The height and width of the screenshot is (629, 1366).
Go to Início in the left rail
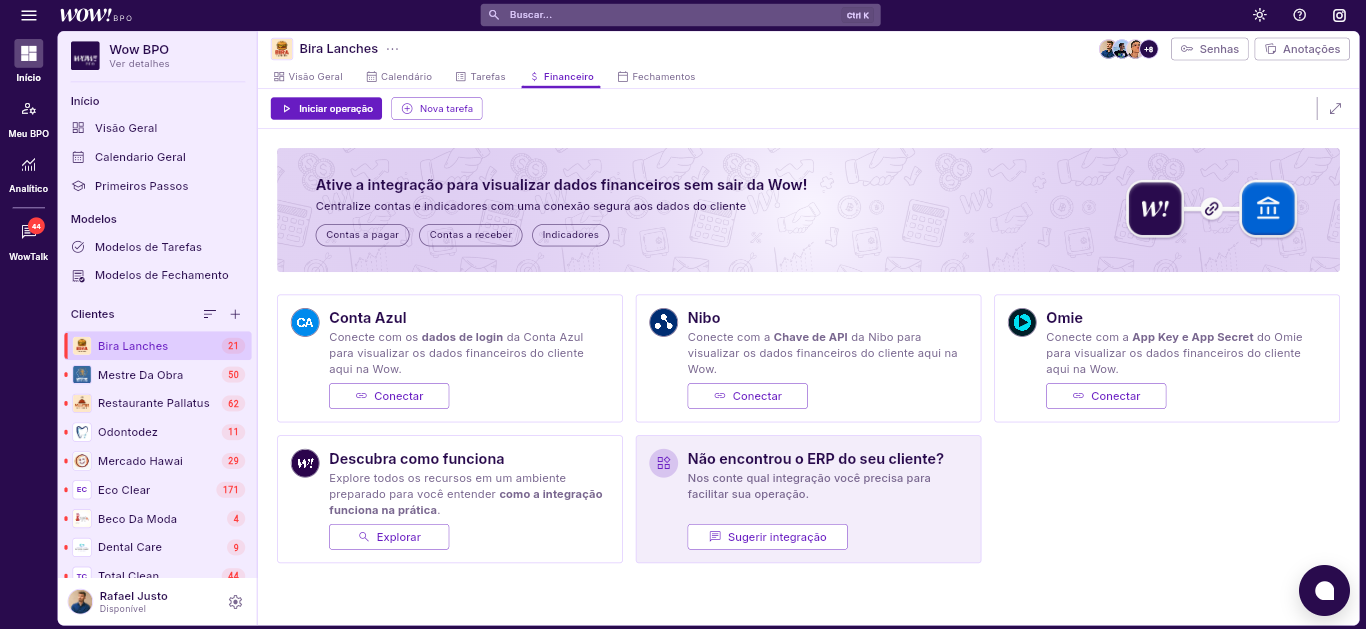29,60
